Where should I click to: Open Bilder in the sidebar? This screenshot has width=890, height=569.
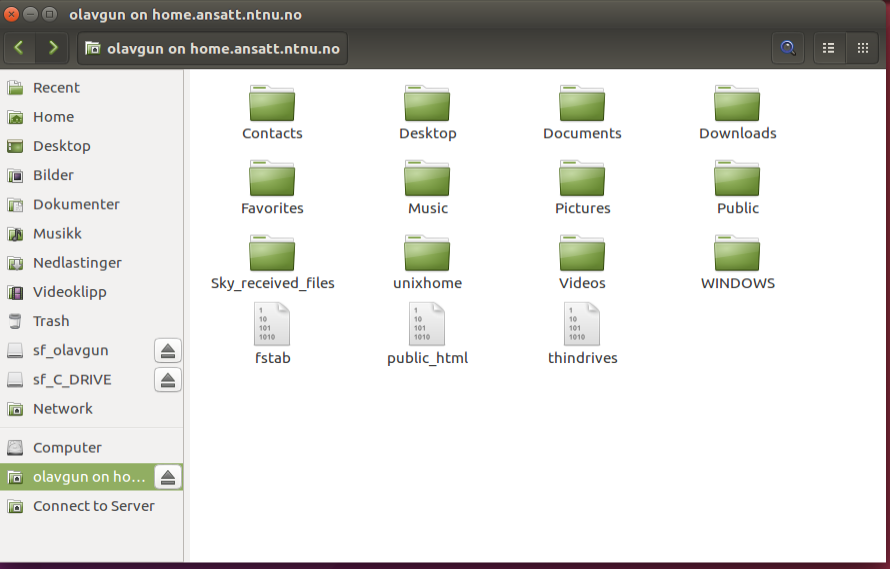point(91,175)
